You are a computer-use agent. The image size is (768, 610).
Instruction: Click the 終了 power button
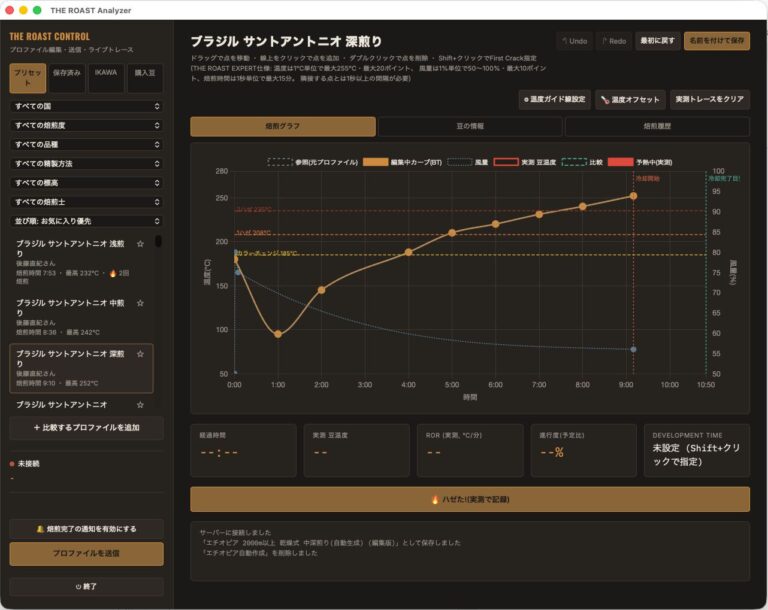click(x=86, y=586)
